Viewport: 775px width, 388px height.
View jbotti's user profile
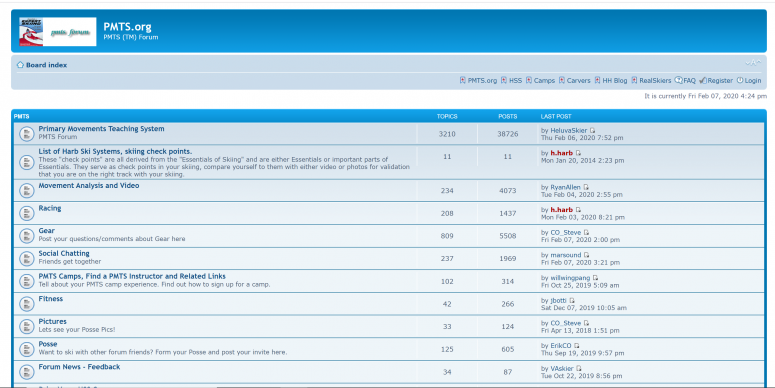pos(559,301)
